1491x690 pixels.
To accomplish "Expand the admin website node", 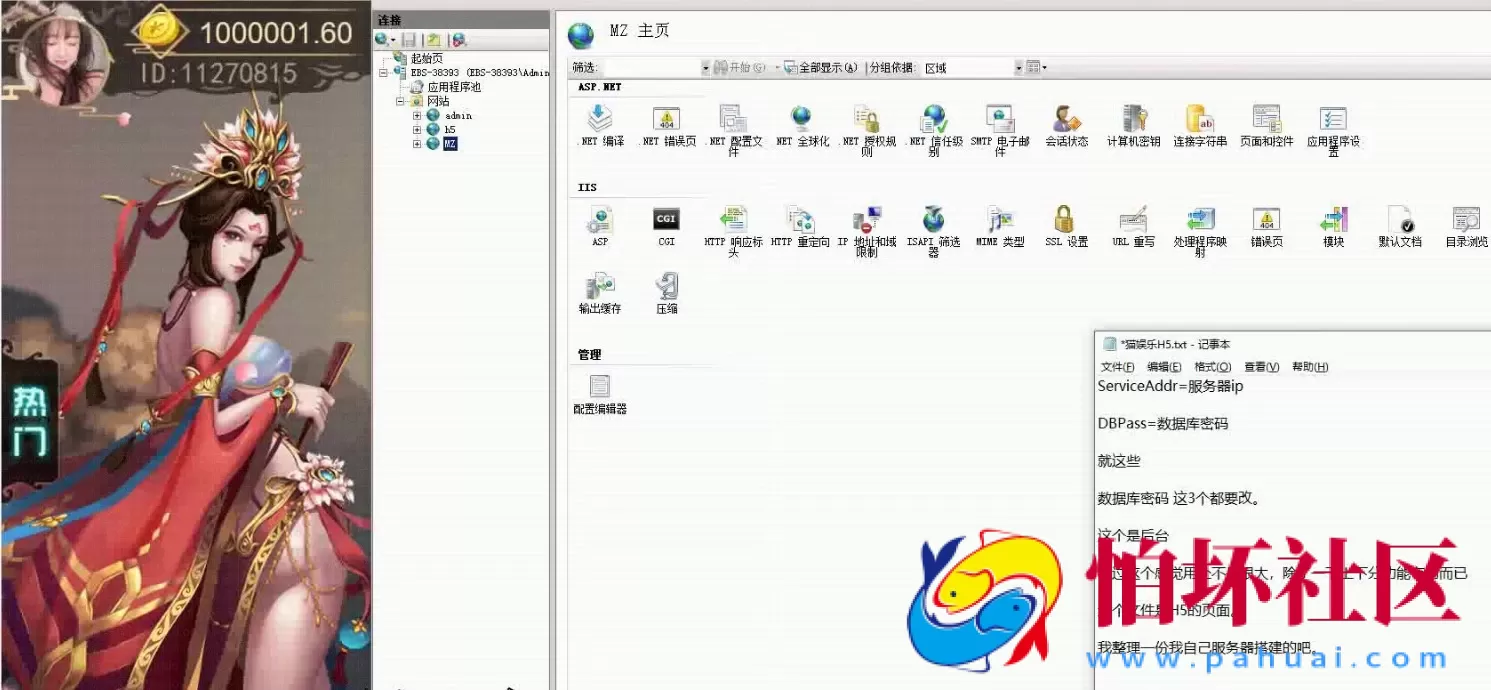I will [418, 115].
